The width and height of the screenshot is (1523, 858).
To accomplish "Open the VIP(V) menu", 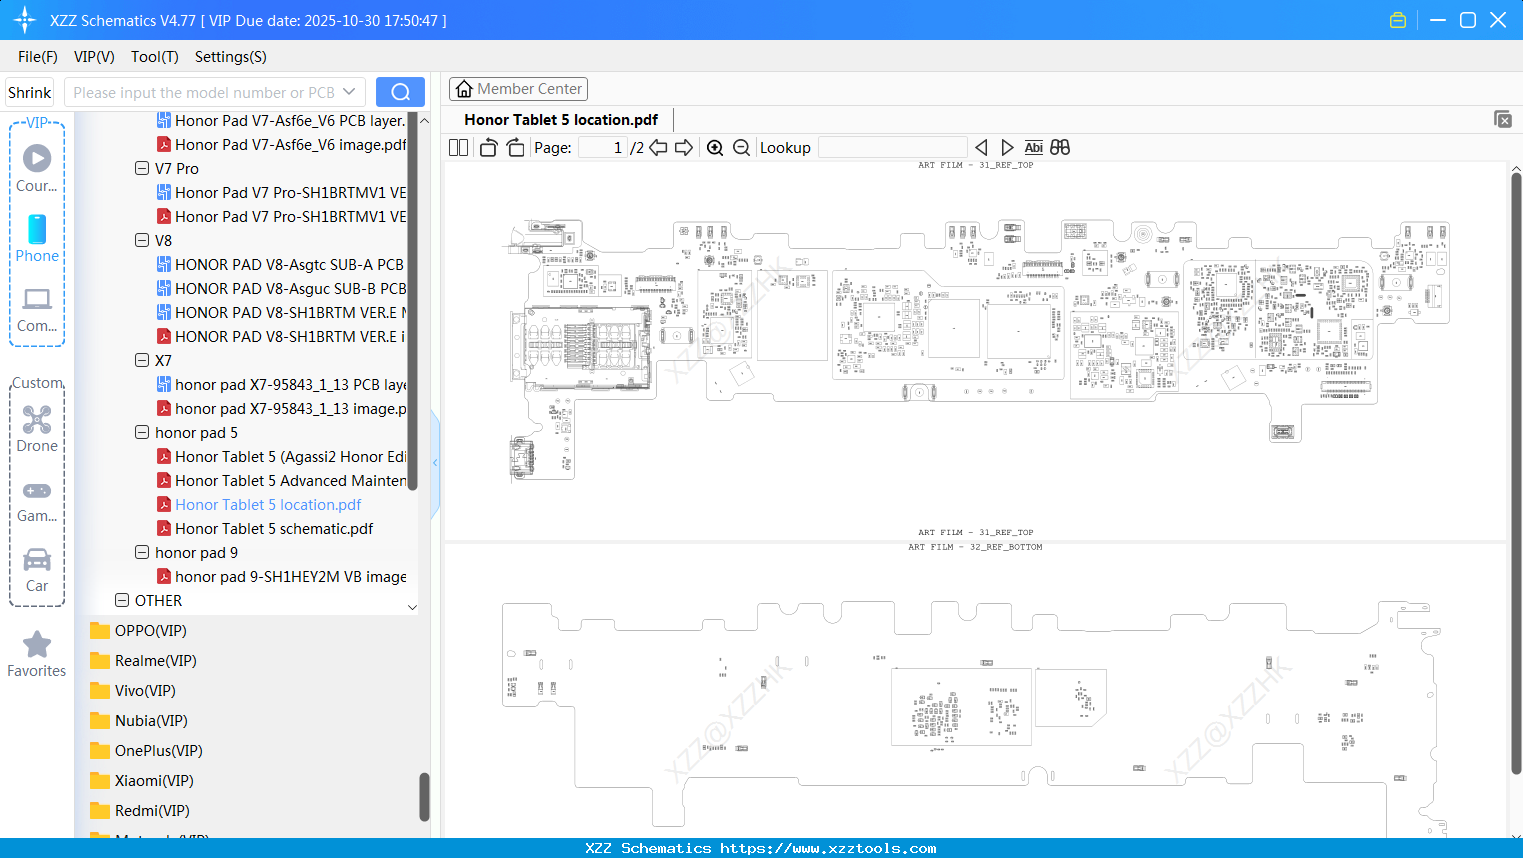I will (x=94, y=57).
